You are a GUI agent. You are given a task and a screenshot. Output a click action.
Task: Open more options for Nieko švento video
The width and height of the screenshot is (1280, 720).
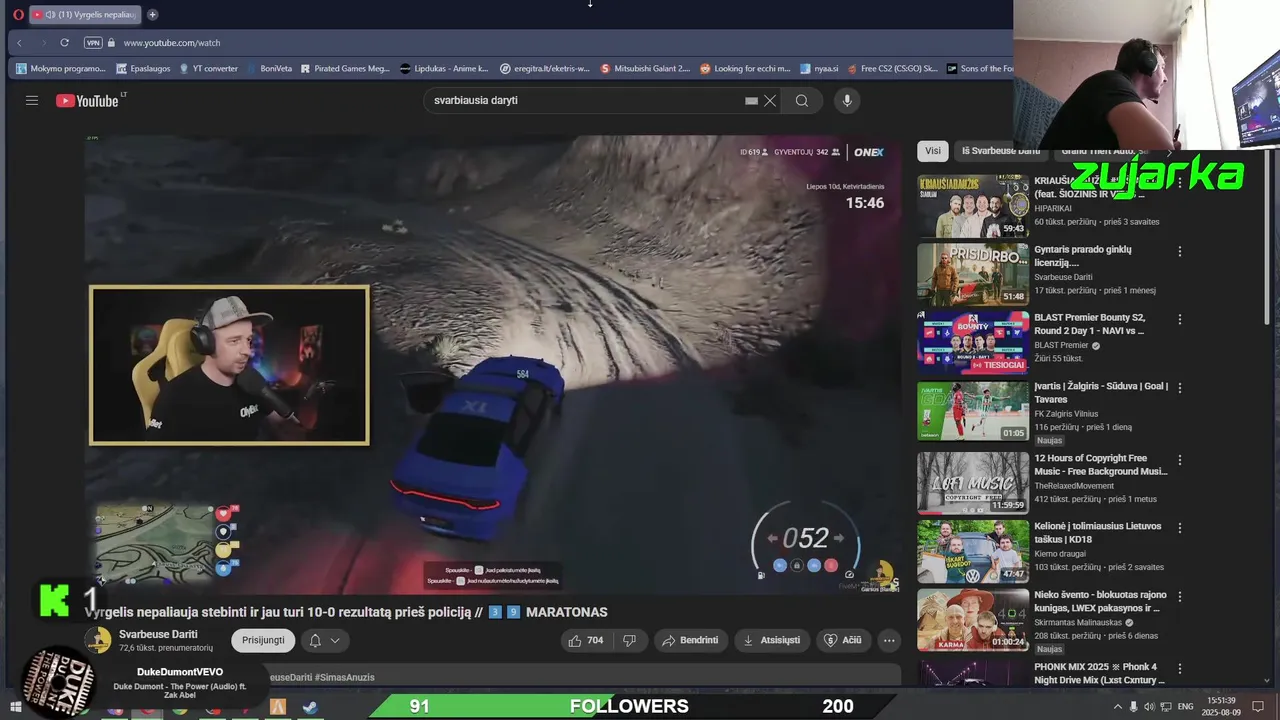(1180, 597)
